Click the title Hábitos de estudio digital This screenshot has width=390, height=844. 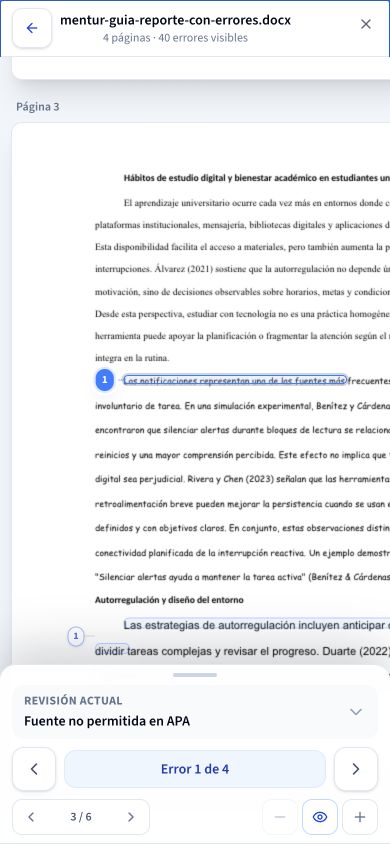[x=257, y=178]
